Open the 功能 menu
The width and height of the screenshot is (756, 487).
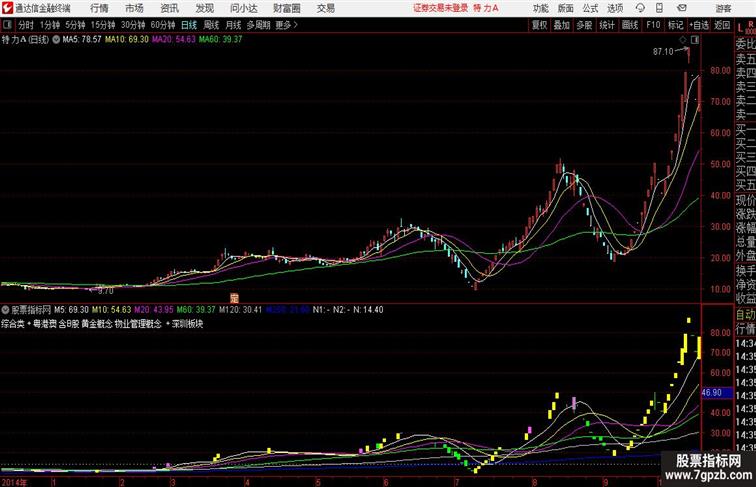point(541,8)
